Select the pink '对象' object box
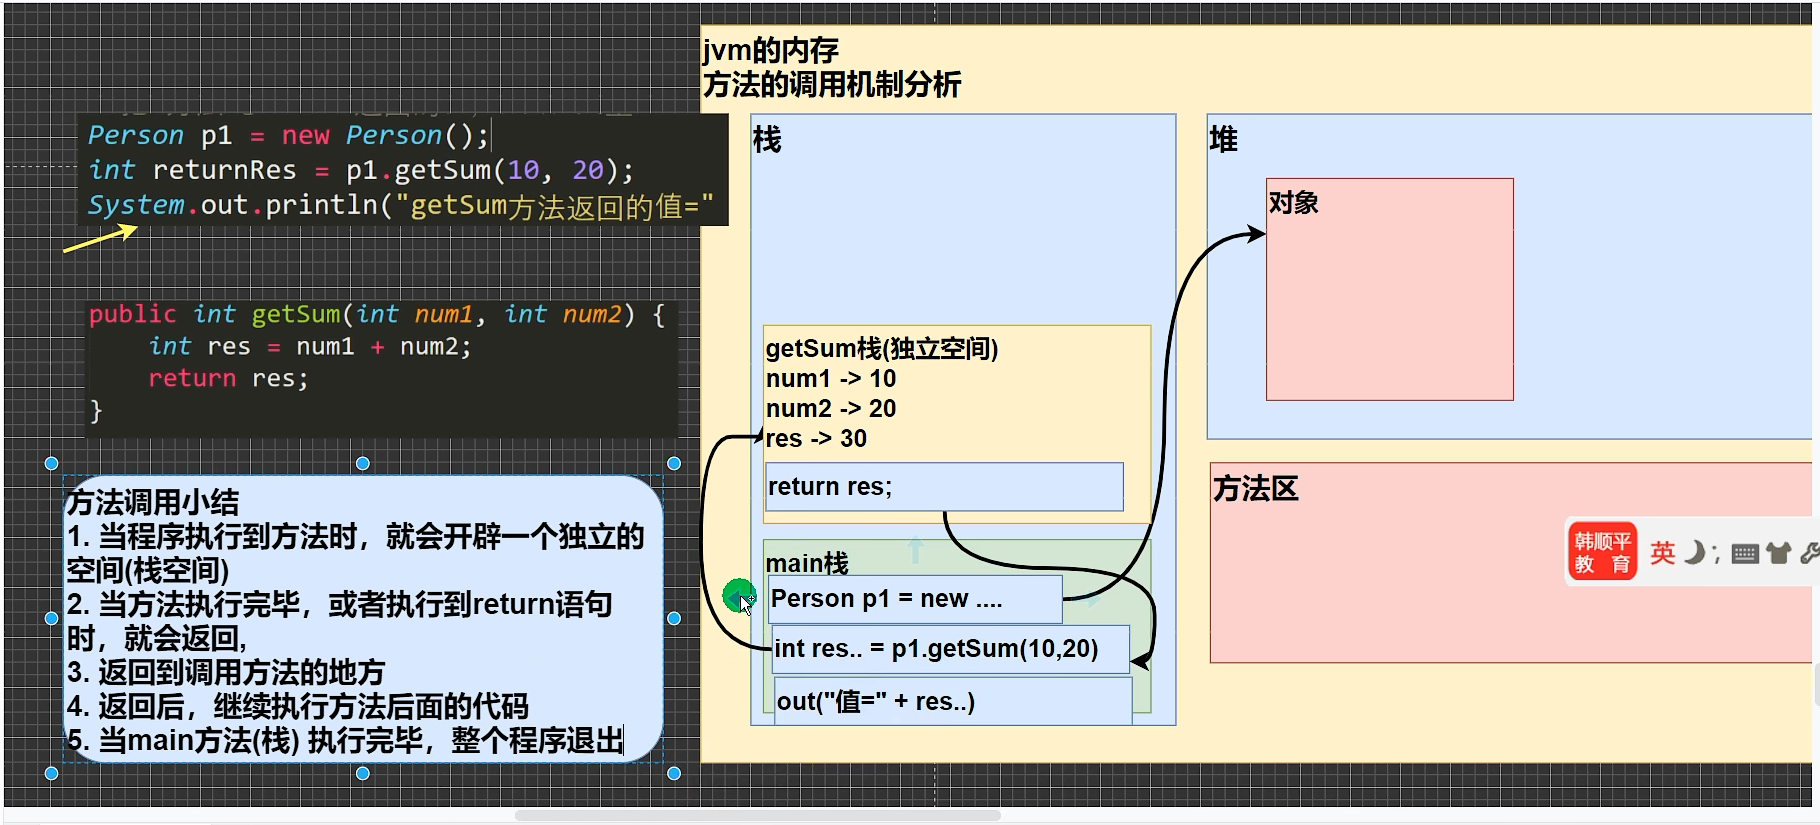 (x=1390, y=290)
